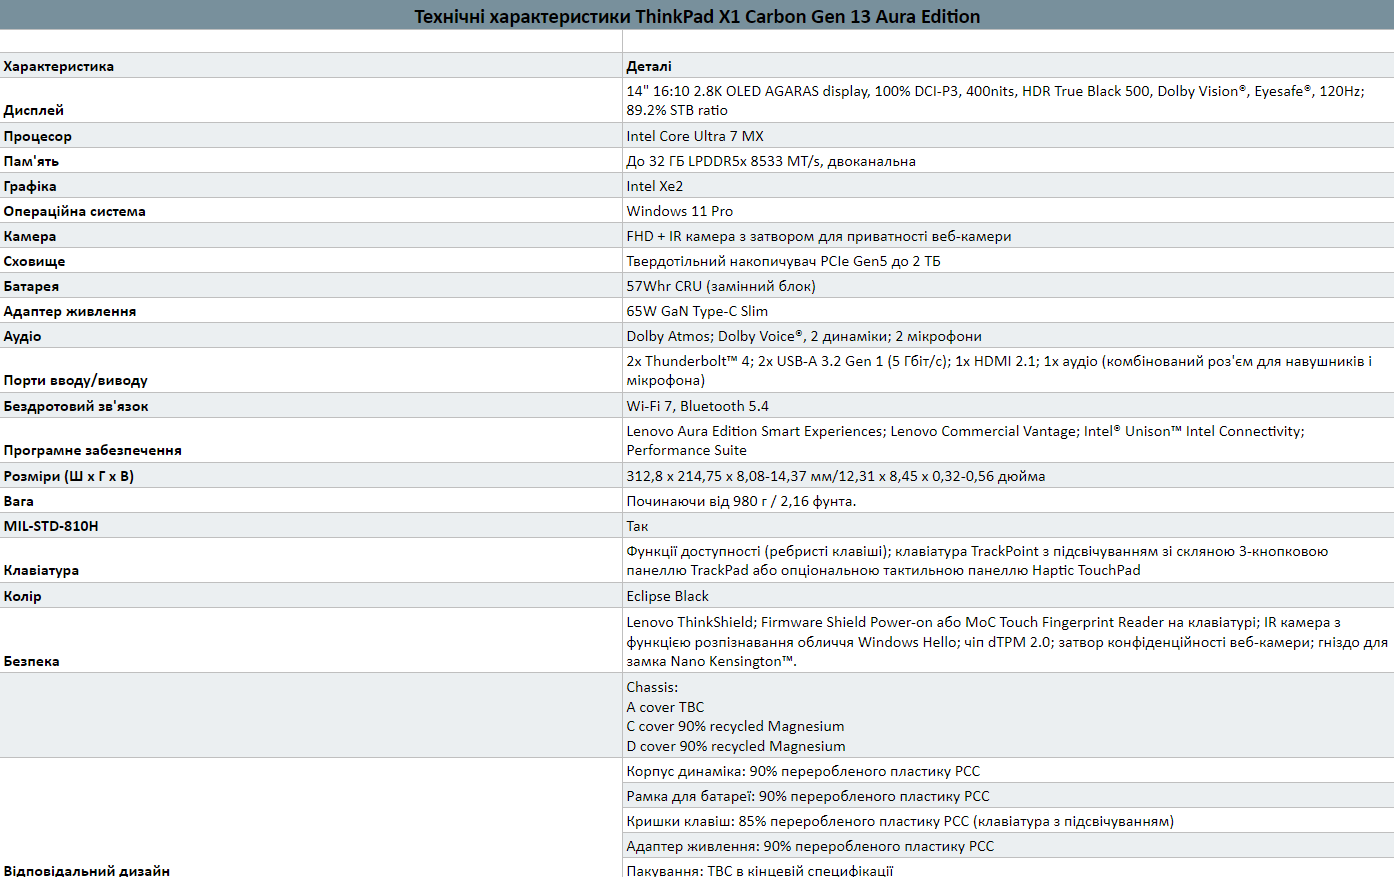Click the 'Lenovo ThinkShield' security details cell
1394x877 pixels.
click(1008, 641)
